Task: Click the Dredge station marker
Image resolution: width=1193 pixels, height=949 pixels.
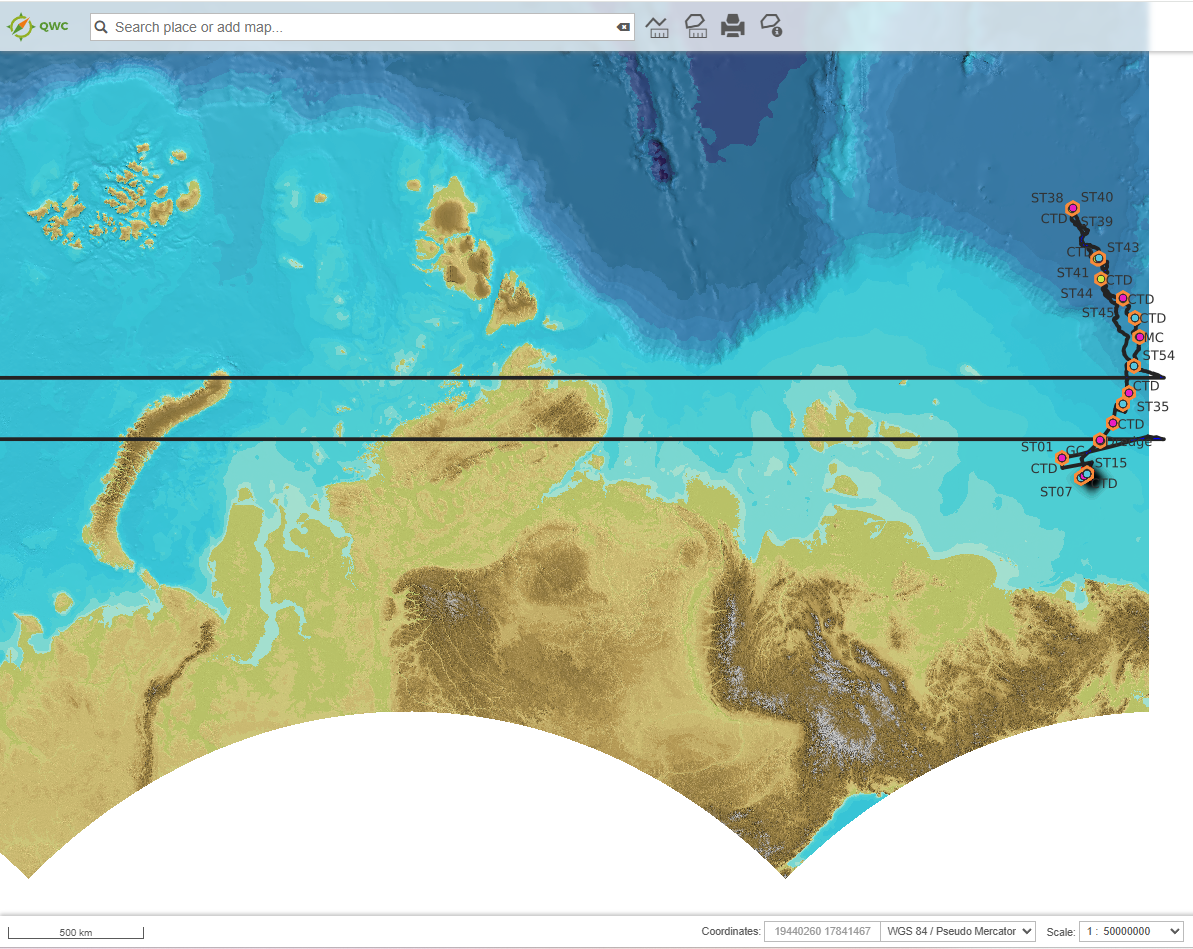Action: click(1100, 440)
